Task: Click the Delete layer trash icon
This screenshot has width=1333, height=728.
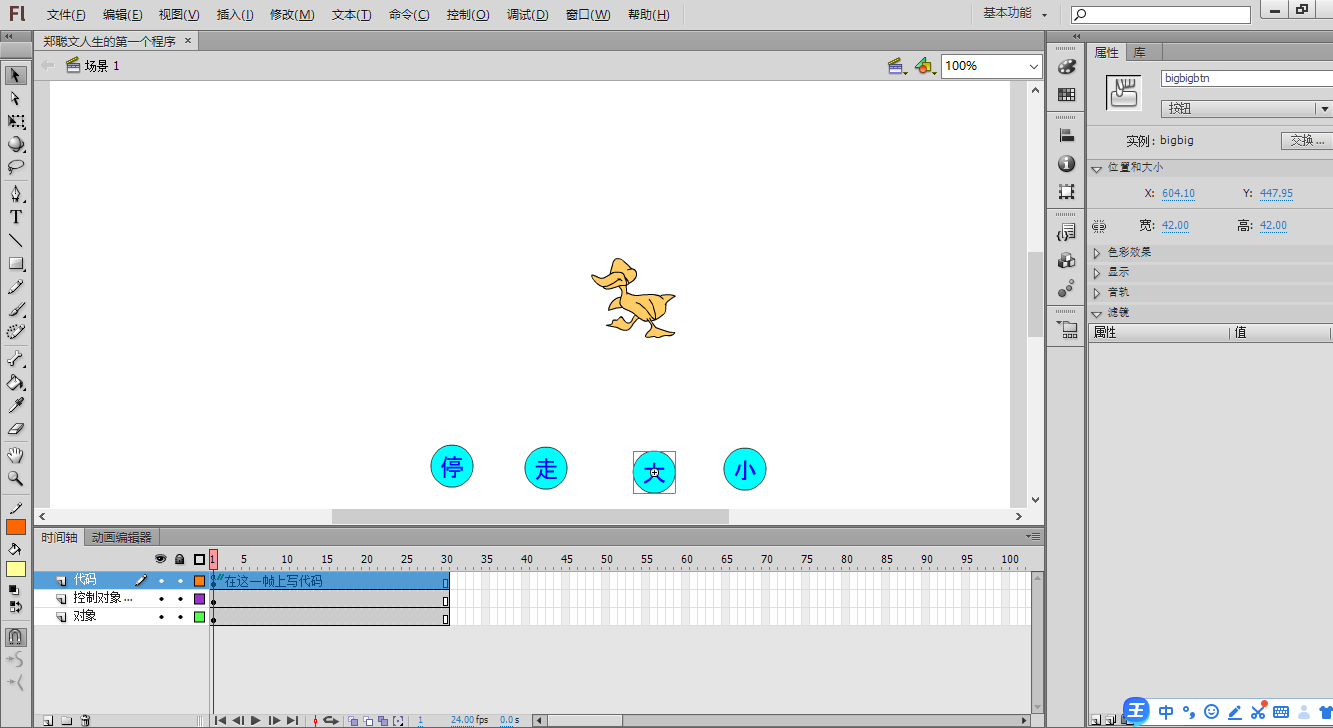Action: pos(85,720)
